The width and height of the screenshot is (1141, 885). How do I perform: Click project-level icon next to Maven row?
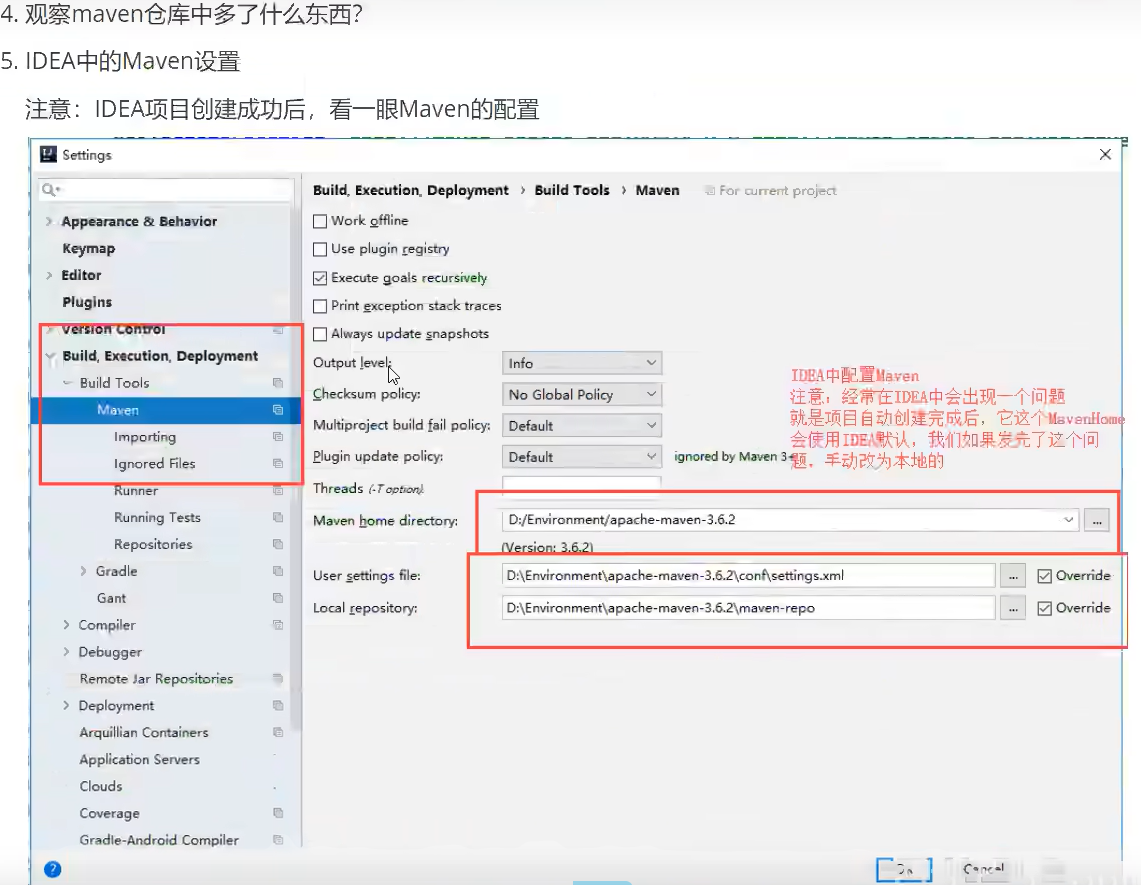[277, 410]
